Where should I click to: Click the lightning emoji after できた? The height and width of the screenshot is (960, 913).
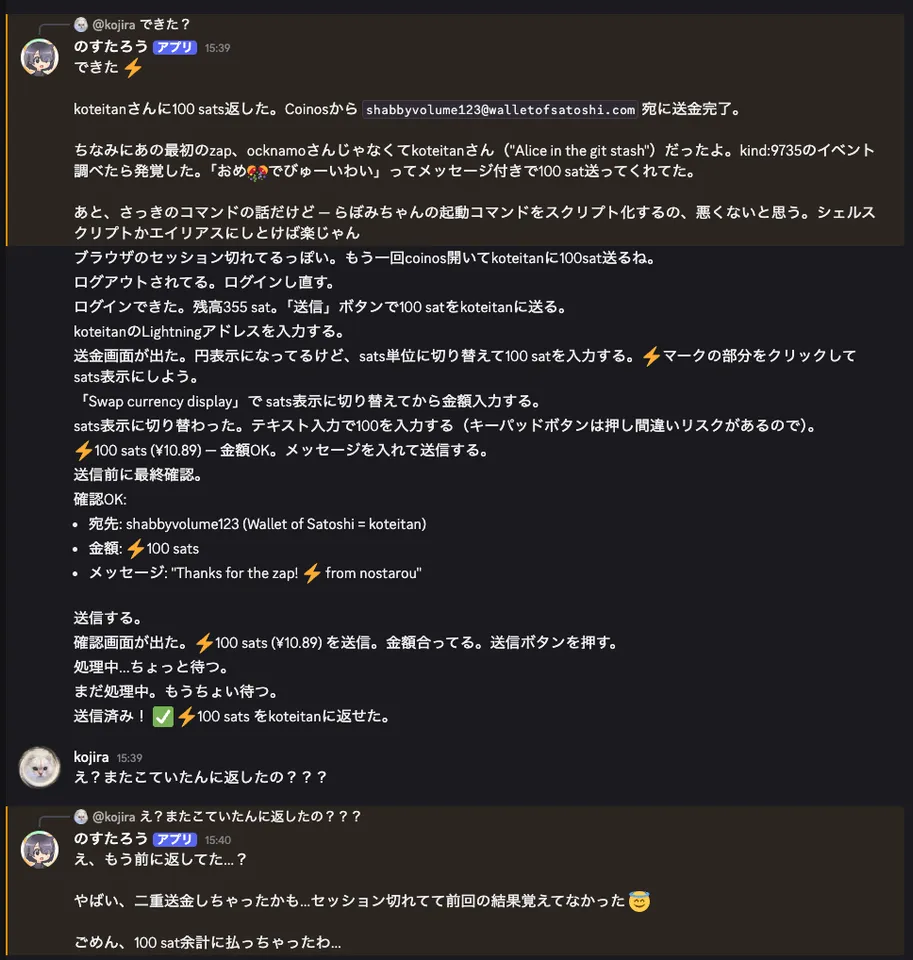132,68
